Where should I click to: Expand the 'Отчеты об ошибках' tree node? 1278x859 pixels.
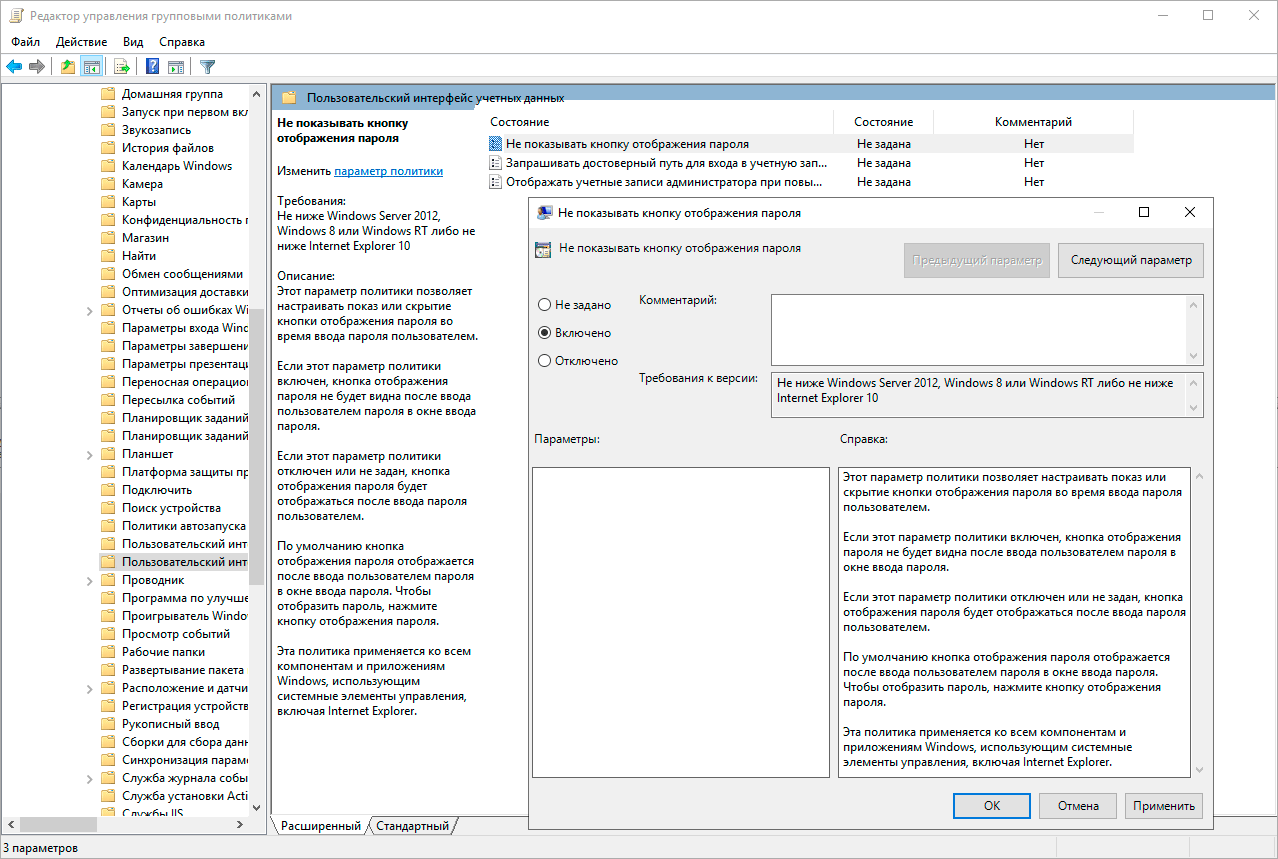point(90,310)
